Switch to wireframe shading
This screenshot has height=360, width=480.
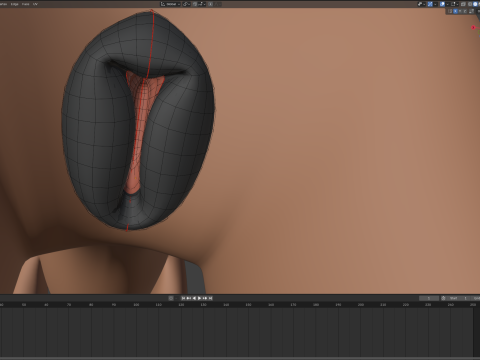(x=470, y=4)
